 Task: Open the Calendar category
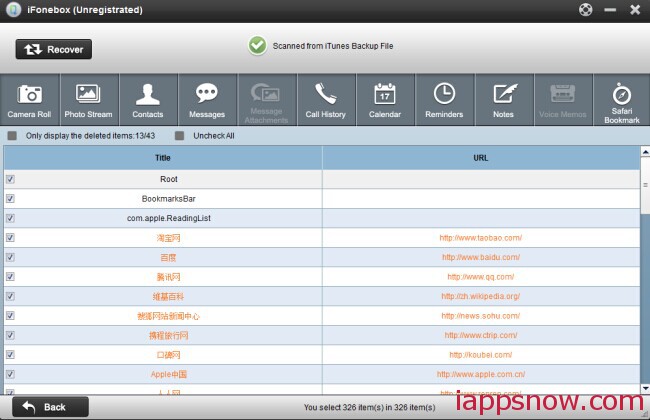[x=385, y=100]
